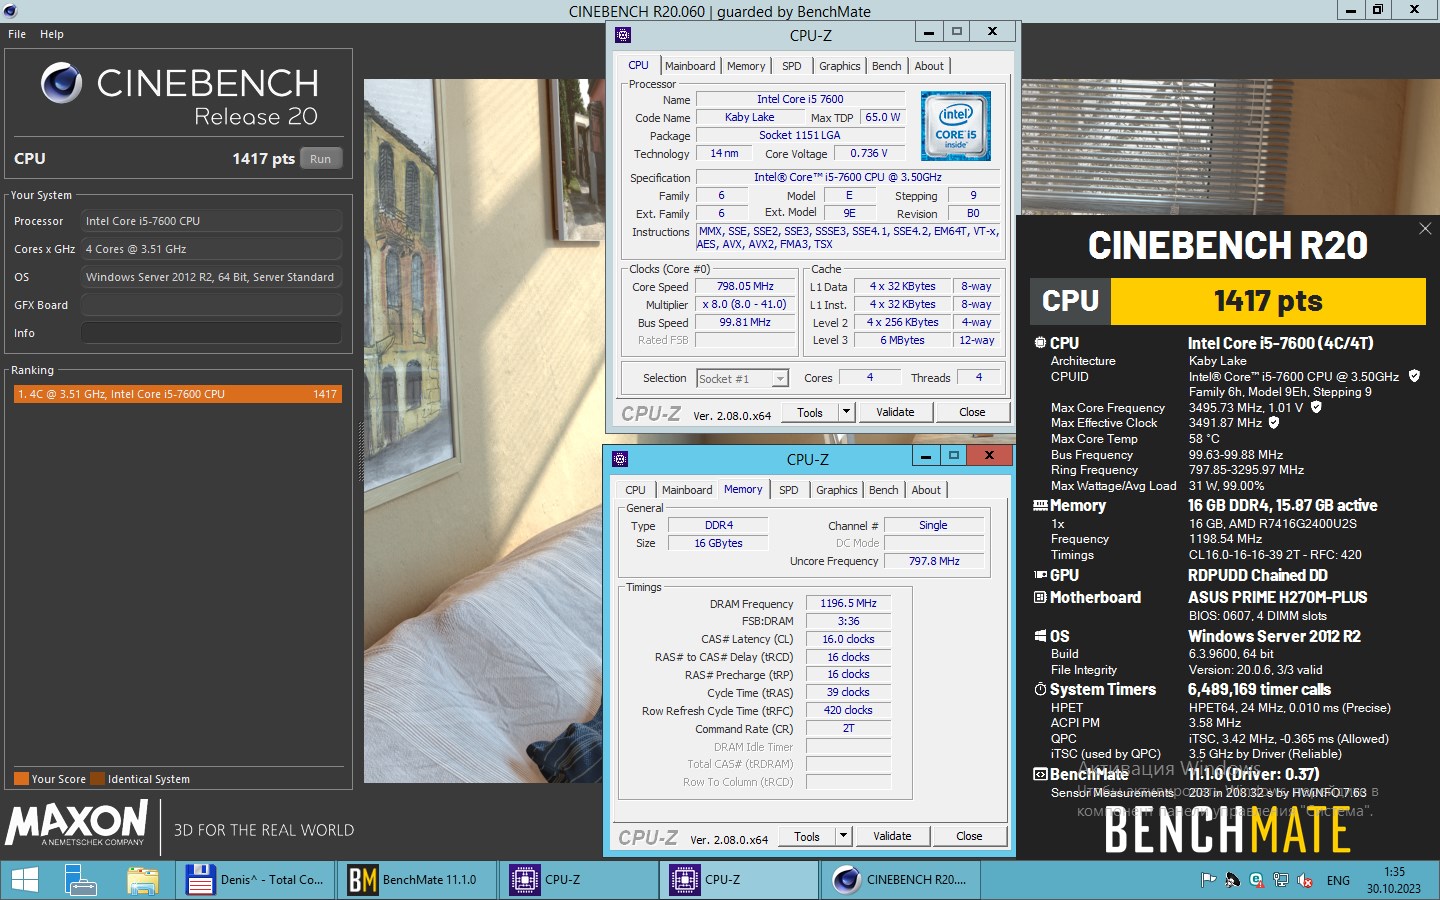Click the muted volume tray icon
The height and width of the screenshot is (900, 1440).
pos(1305,880)
